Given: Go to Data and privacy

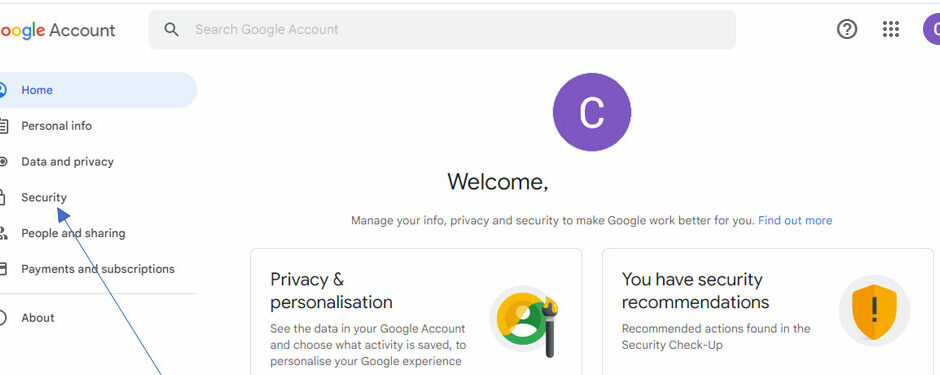Looking at the screenshot, I should tap(67, 162).
